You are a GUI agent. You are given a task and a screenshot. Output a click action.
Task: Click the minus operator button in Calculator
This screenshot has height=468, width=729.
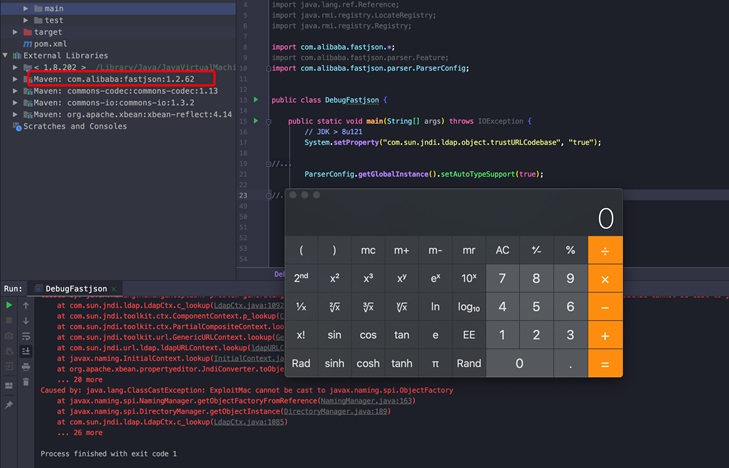605,307
